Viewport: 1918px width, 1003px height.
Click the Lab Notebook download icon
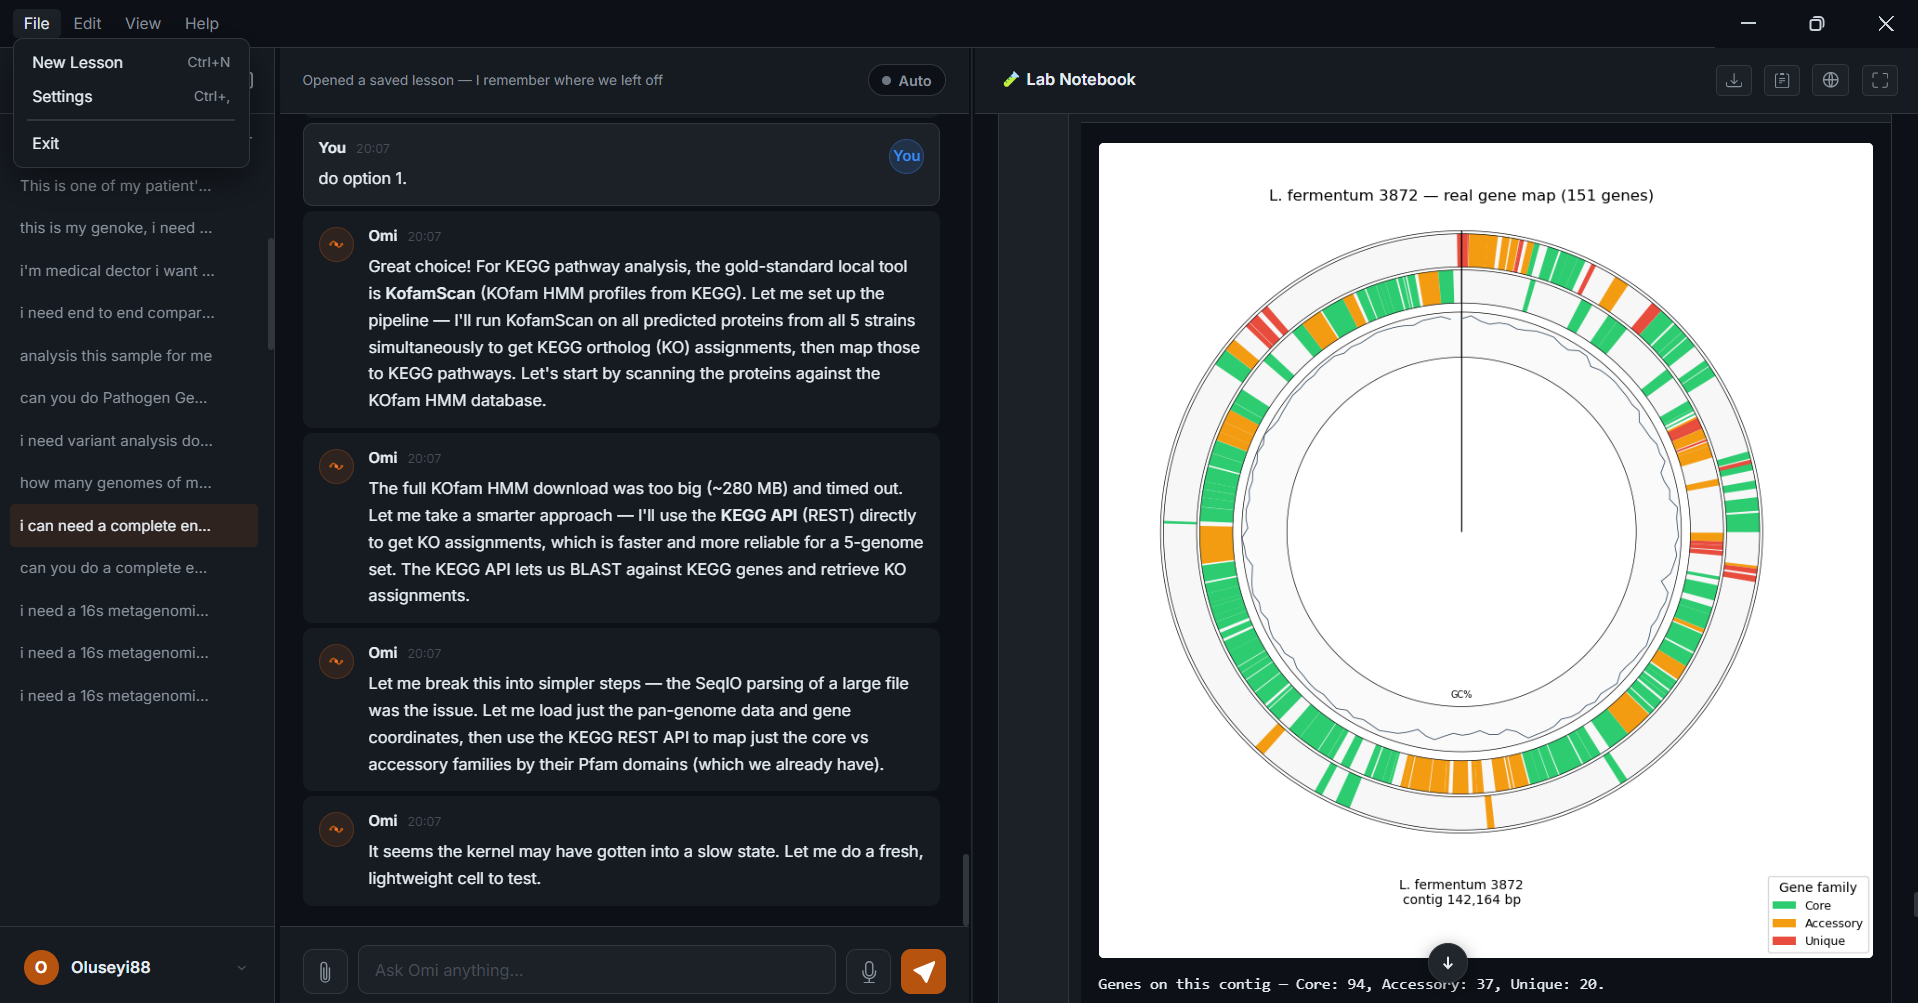tap(1734, 80)
